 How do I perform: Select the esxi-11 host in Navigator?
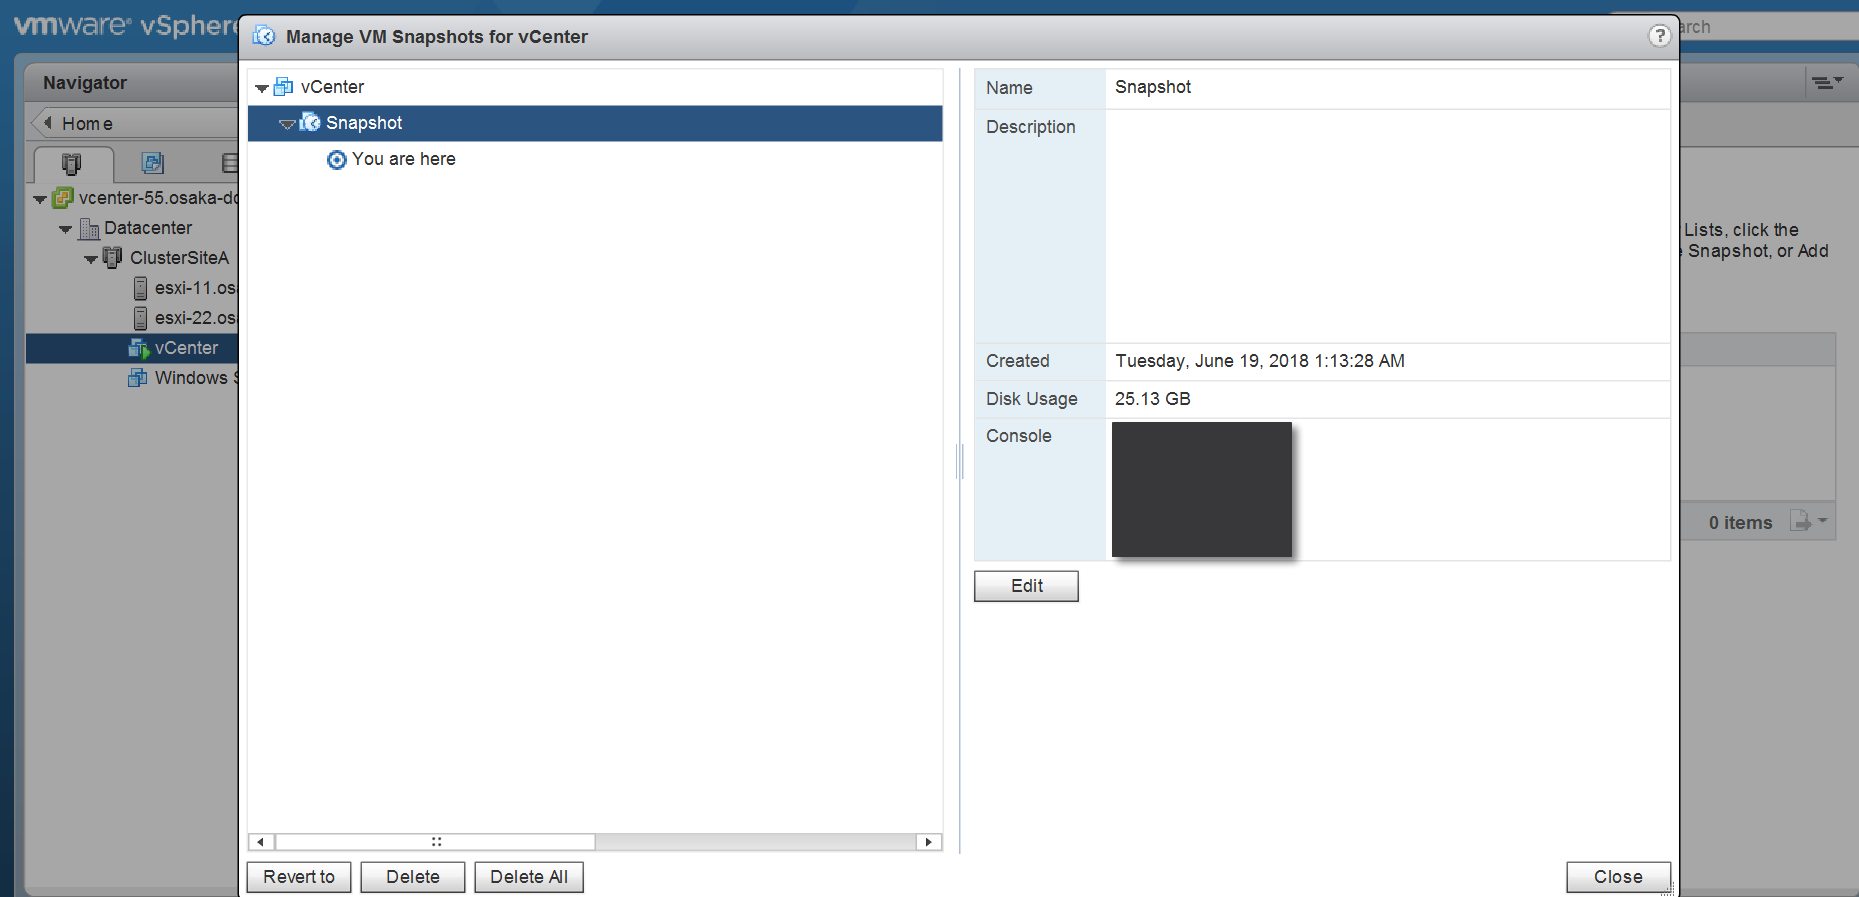196,288
